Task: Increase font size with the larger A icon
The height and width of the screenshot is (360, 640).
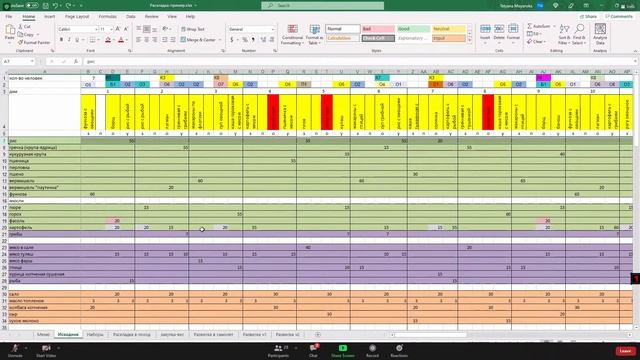Action: point(118,29)
